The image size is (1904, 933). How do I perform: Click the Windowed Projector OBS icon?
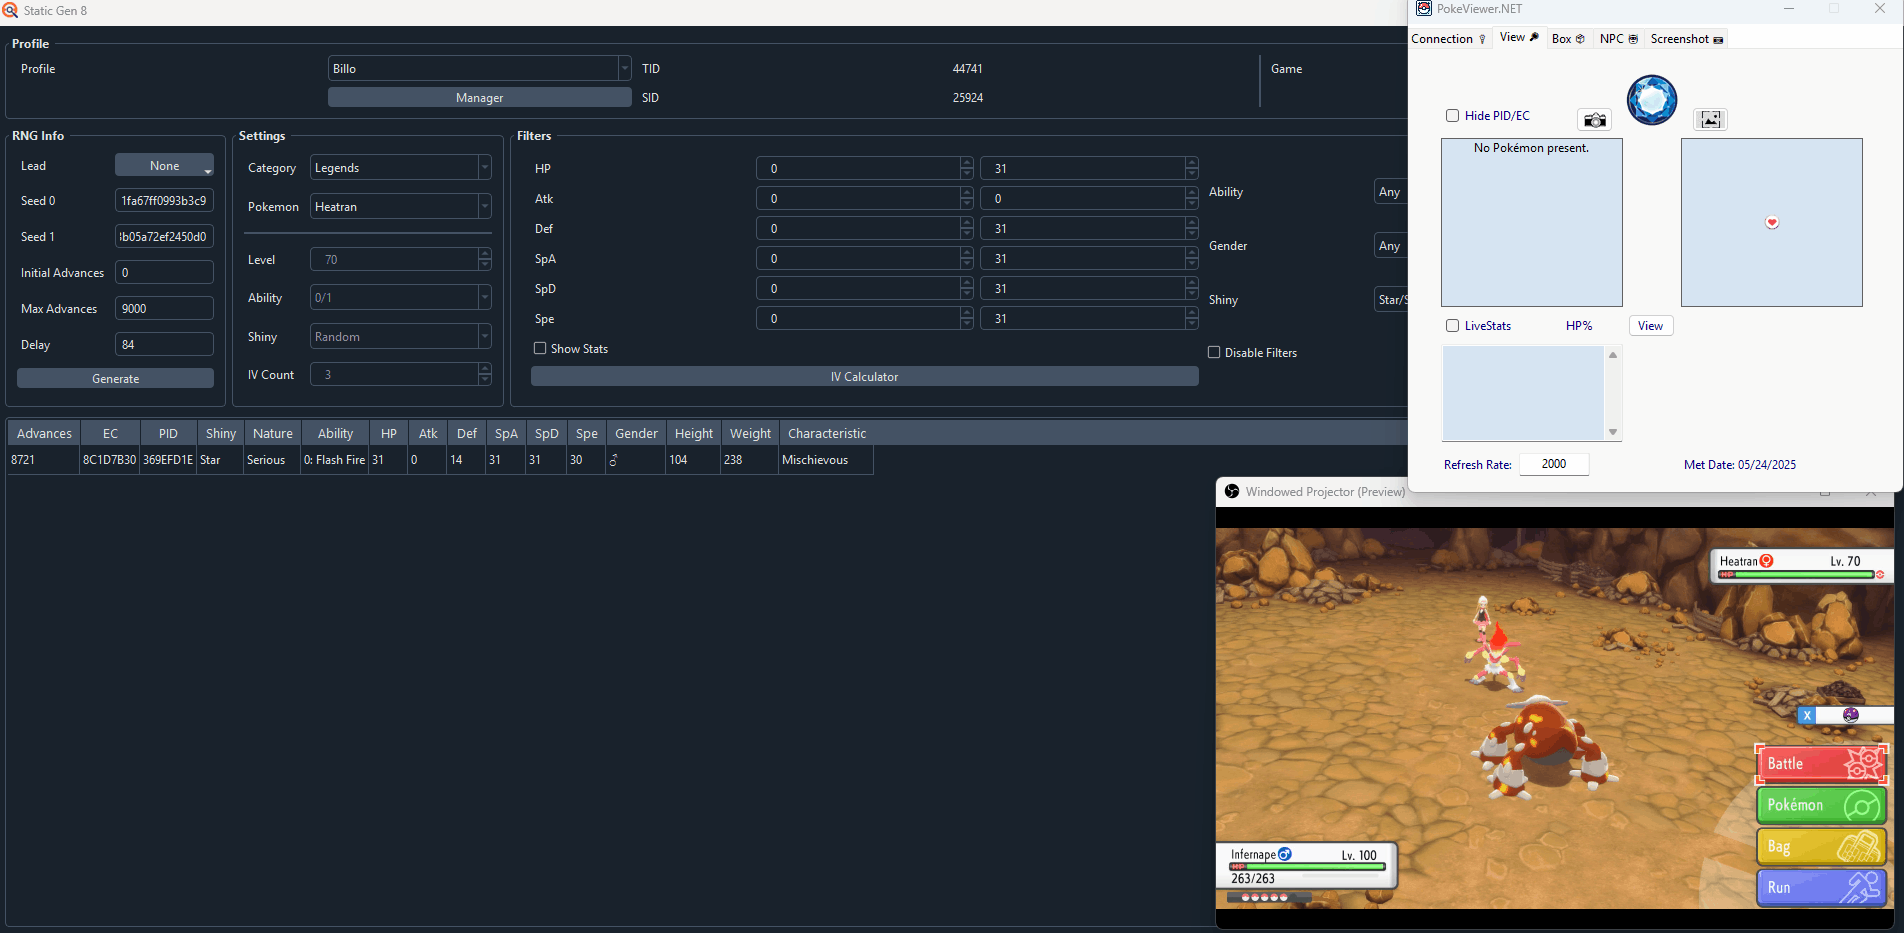click(1232, 491)
